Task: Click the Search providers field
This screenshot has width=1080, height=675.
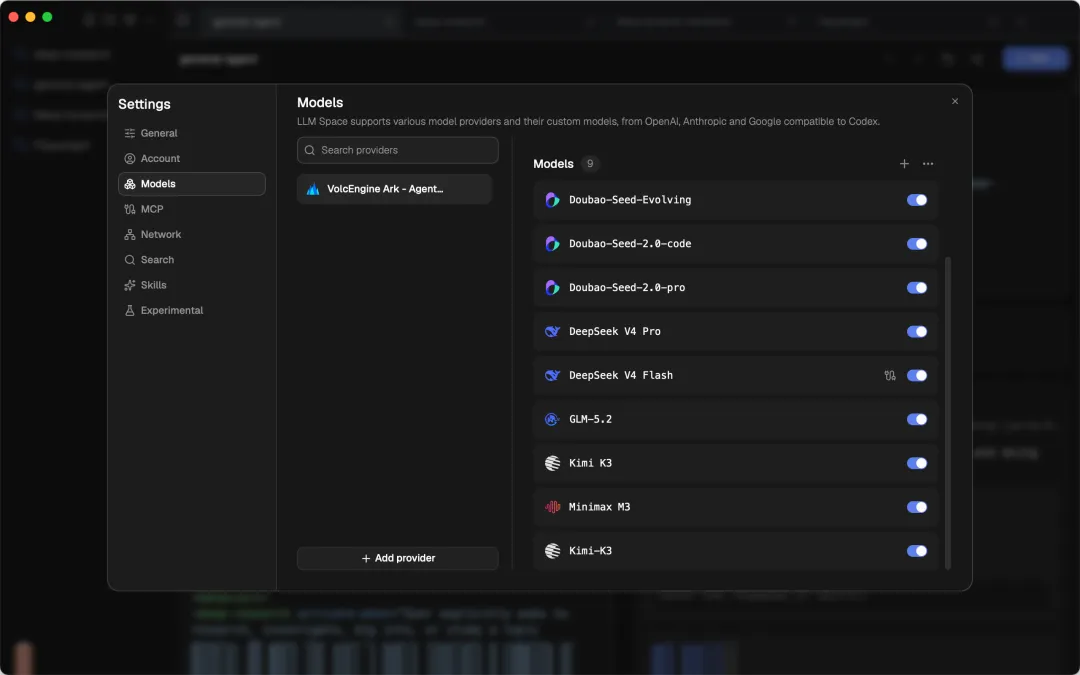Action: pos(397,150)
